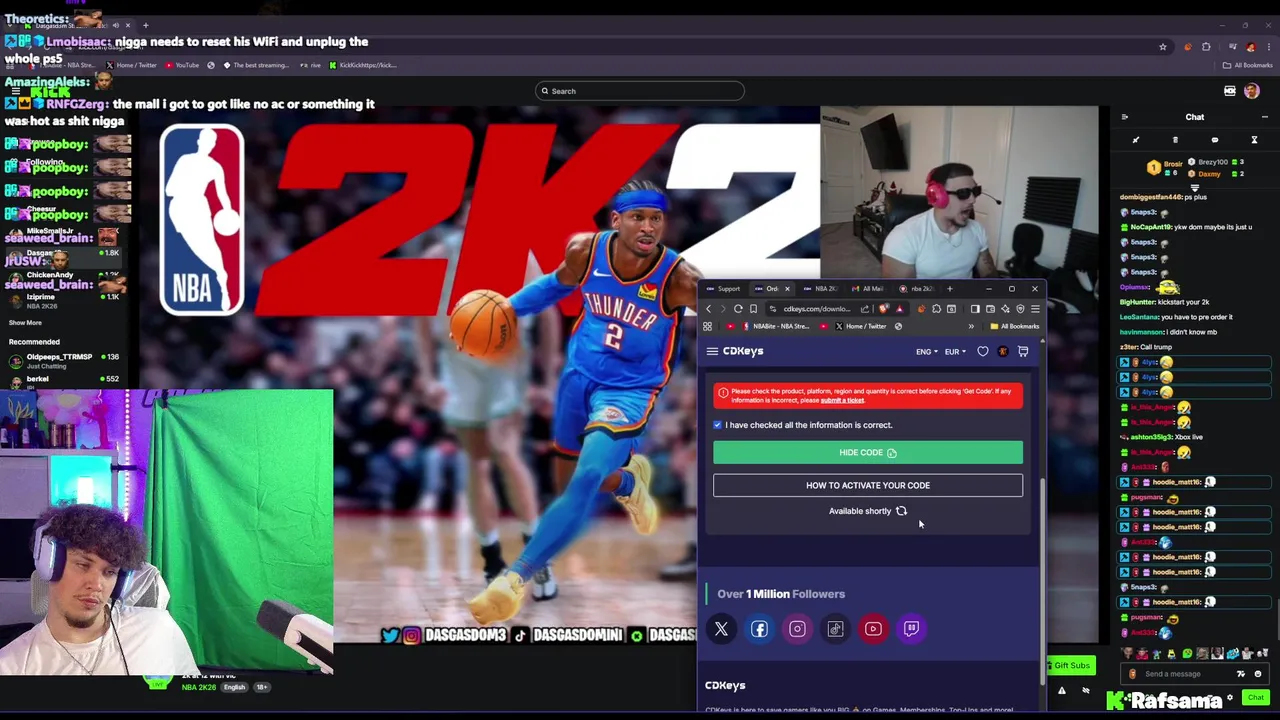Viewport: 1280px width, 720px height.
Task: Collapse the Kick chat panel
Action: (x=1125, y=117)
